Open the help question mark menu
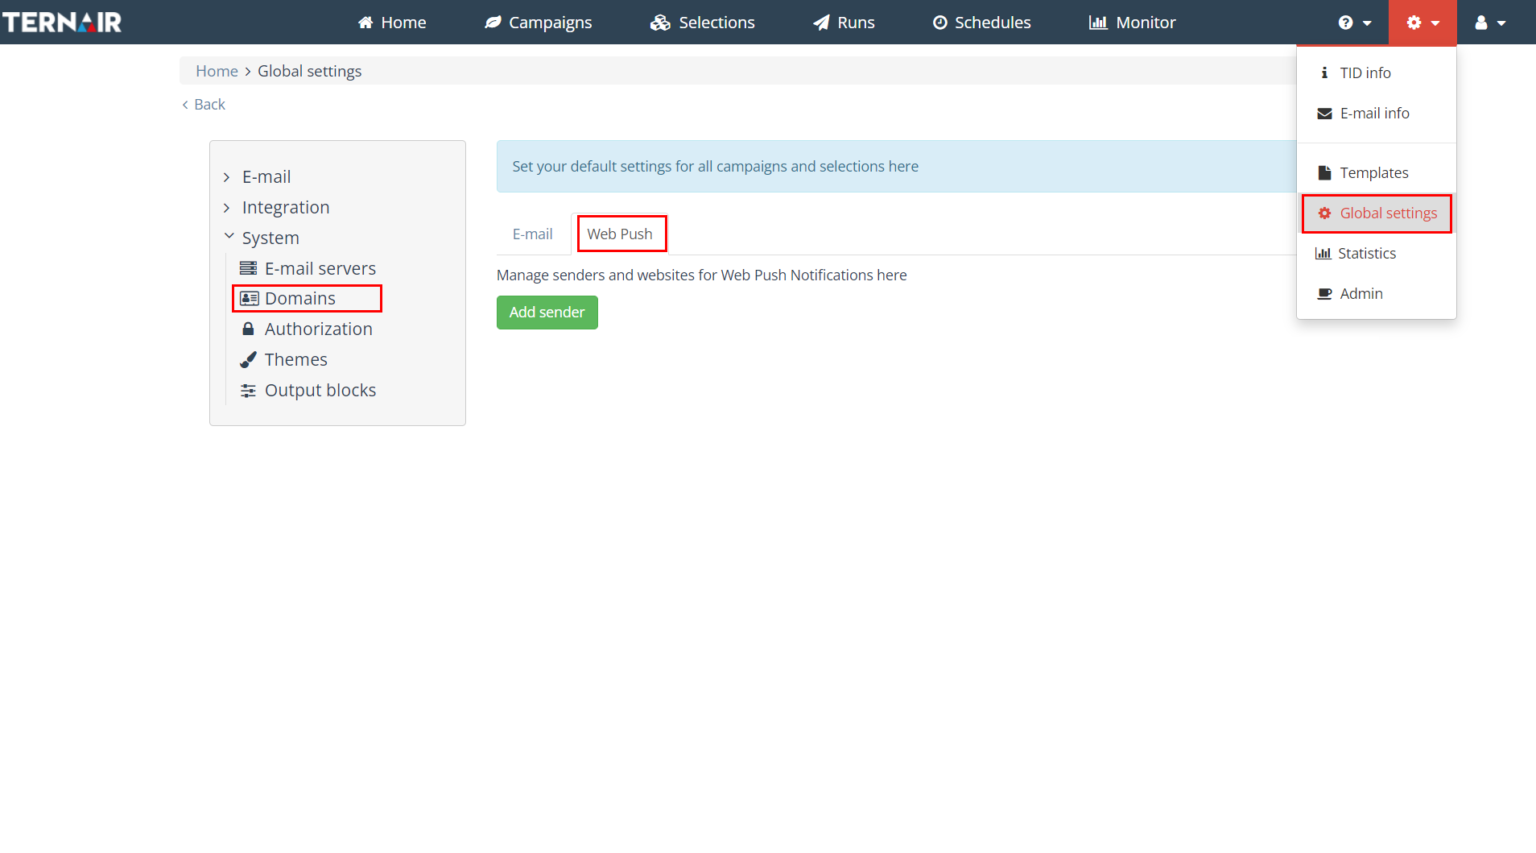 (x=1355, y=22)
